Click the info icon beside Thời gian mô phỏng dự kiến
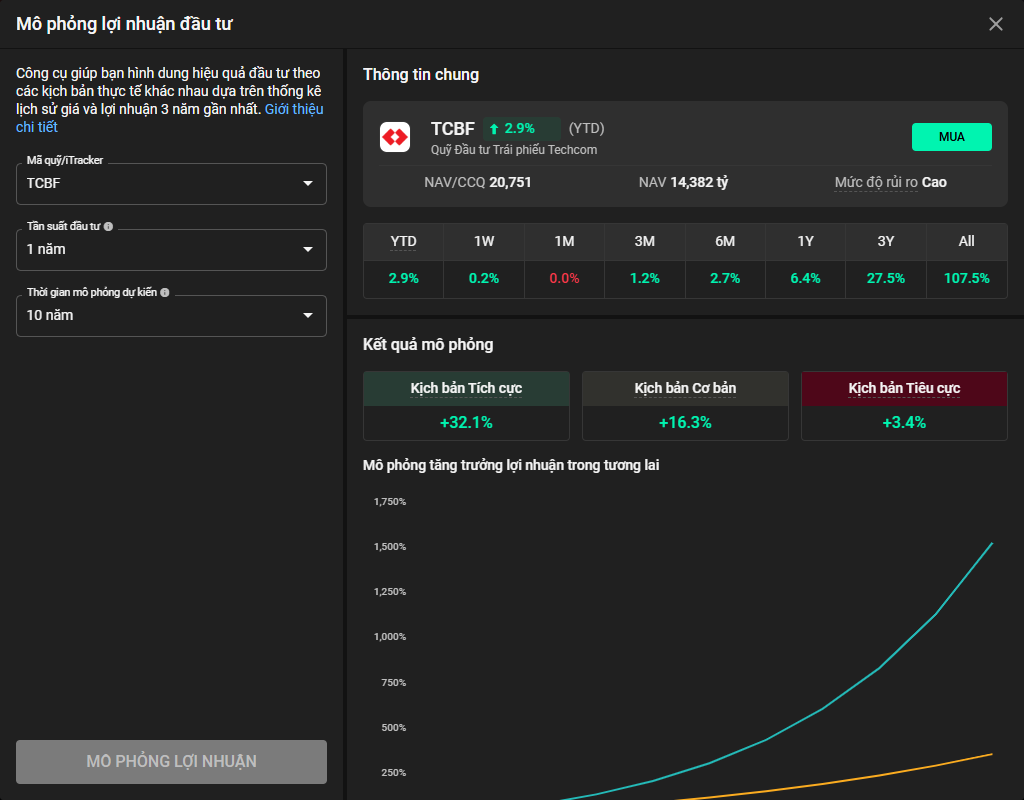This screenshot has height=800, width=1024. [x=165, y=293]
